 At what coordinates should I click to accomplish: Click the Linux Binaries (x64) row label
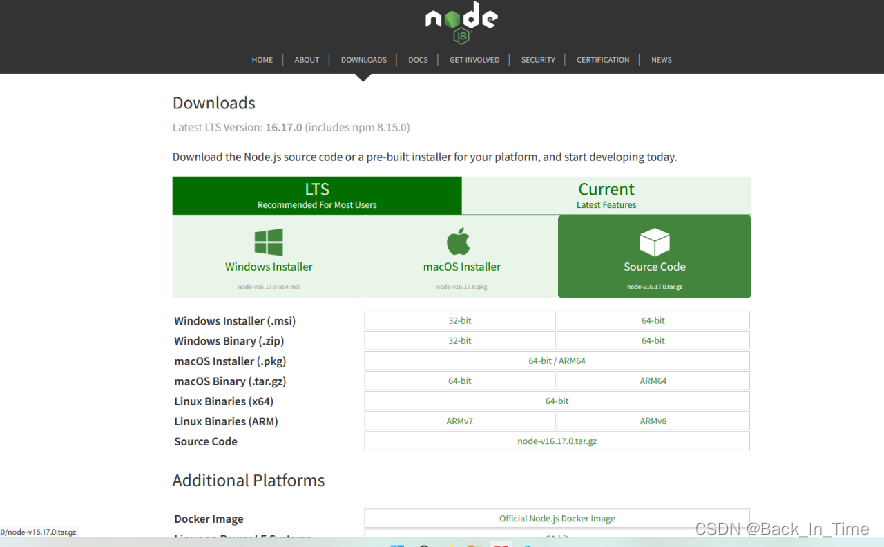tap(224, 402)
